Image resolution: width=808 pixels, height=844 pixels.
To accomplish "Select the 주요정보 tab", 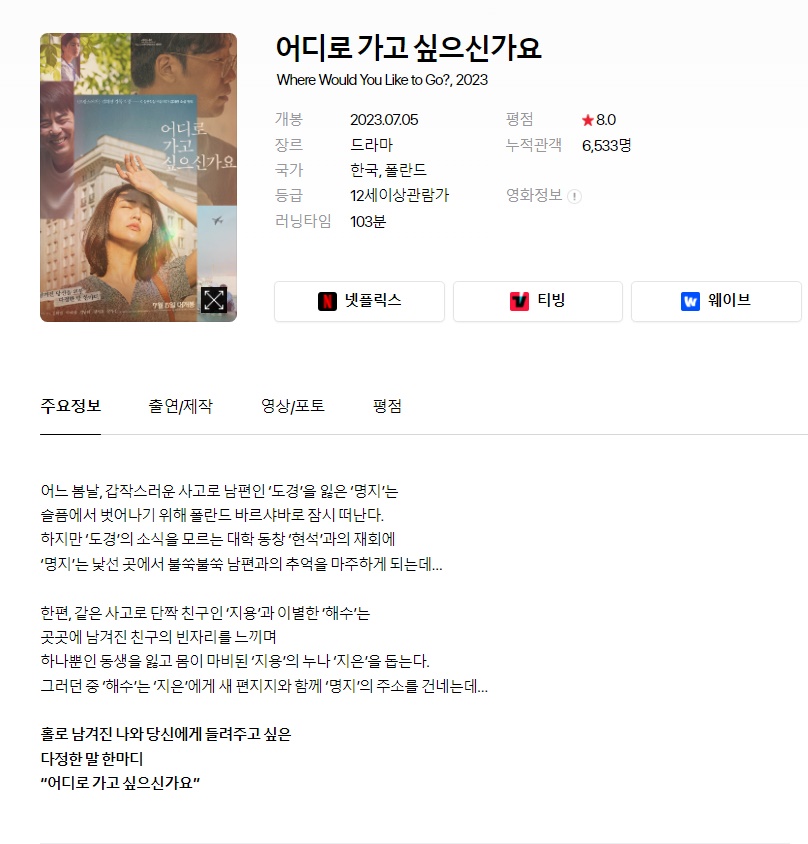I will tap(71, 406).
